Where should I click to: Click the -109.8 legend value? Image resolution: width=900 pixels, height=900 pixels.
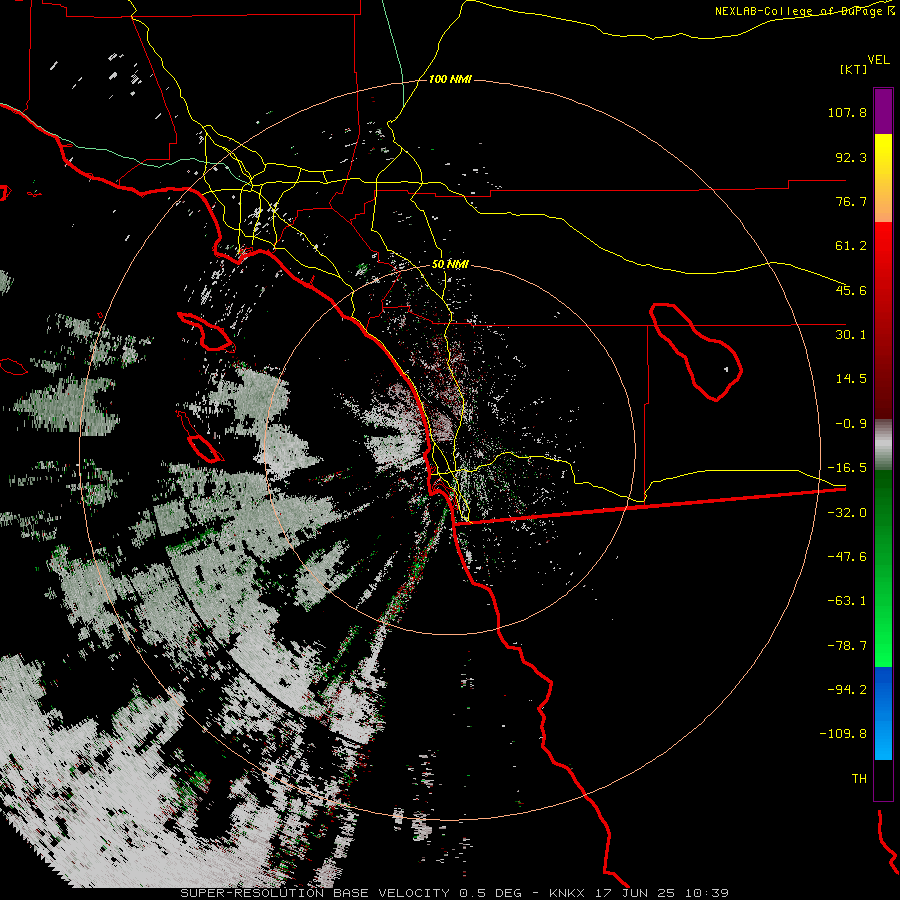(x=843, y=734)
